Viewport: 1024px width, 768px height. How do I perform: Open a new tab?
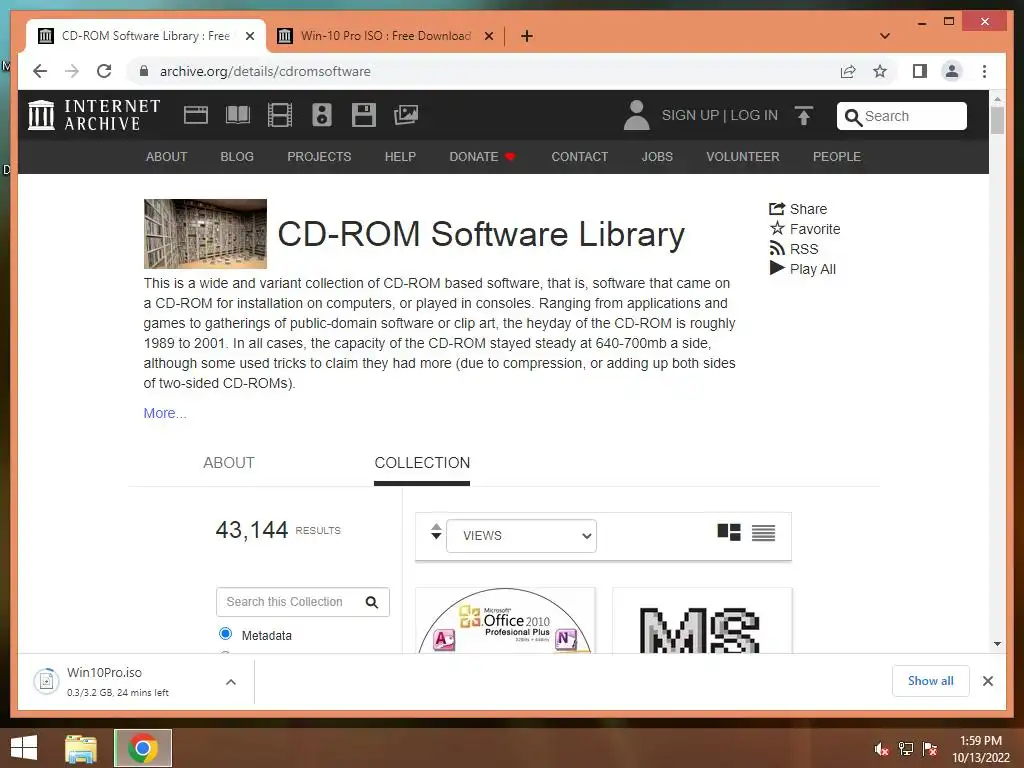point(526,36)
